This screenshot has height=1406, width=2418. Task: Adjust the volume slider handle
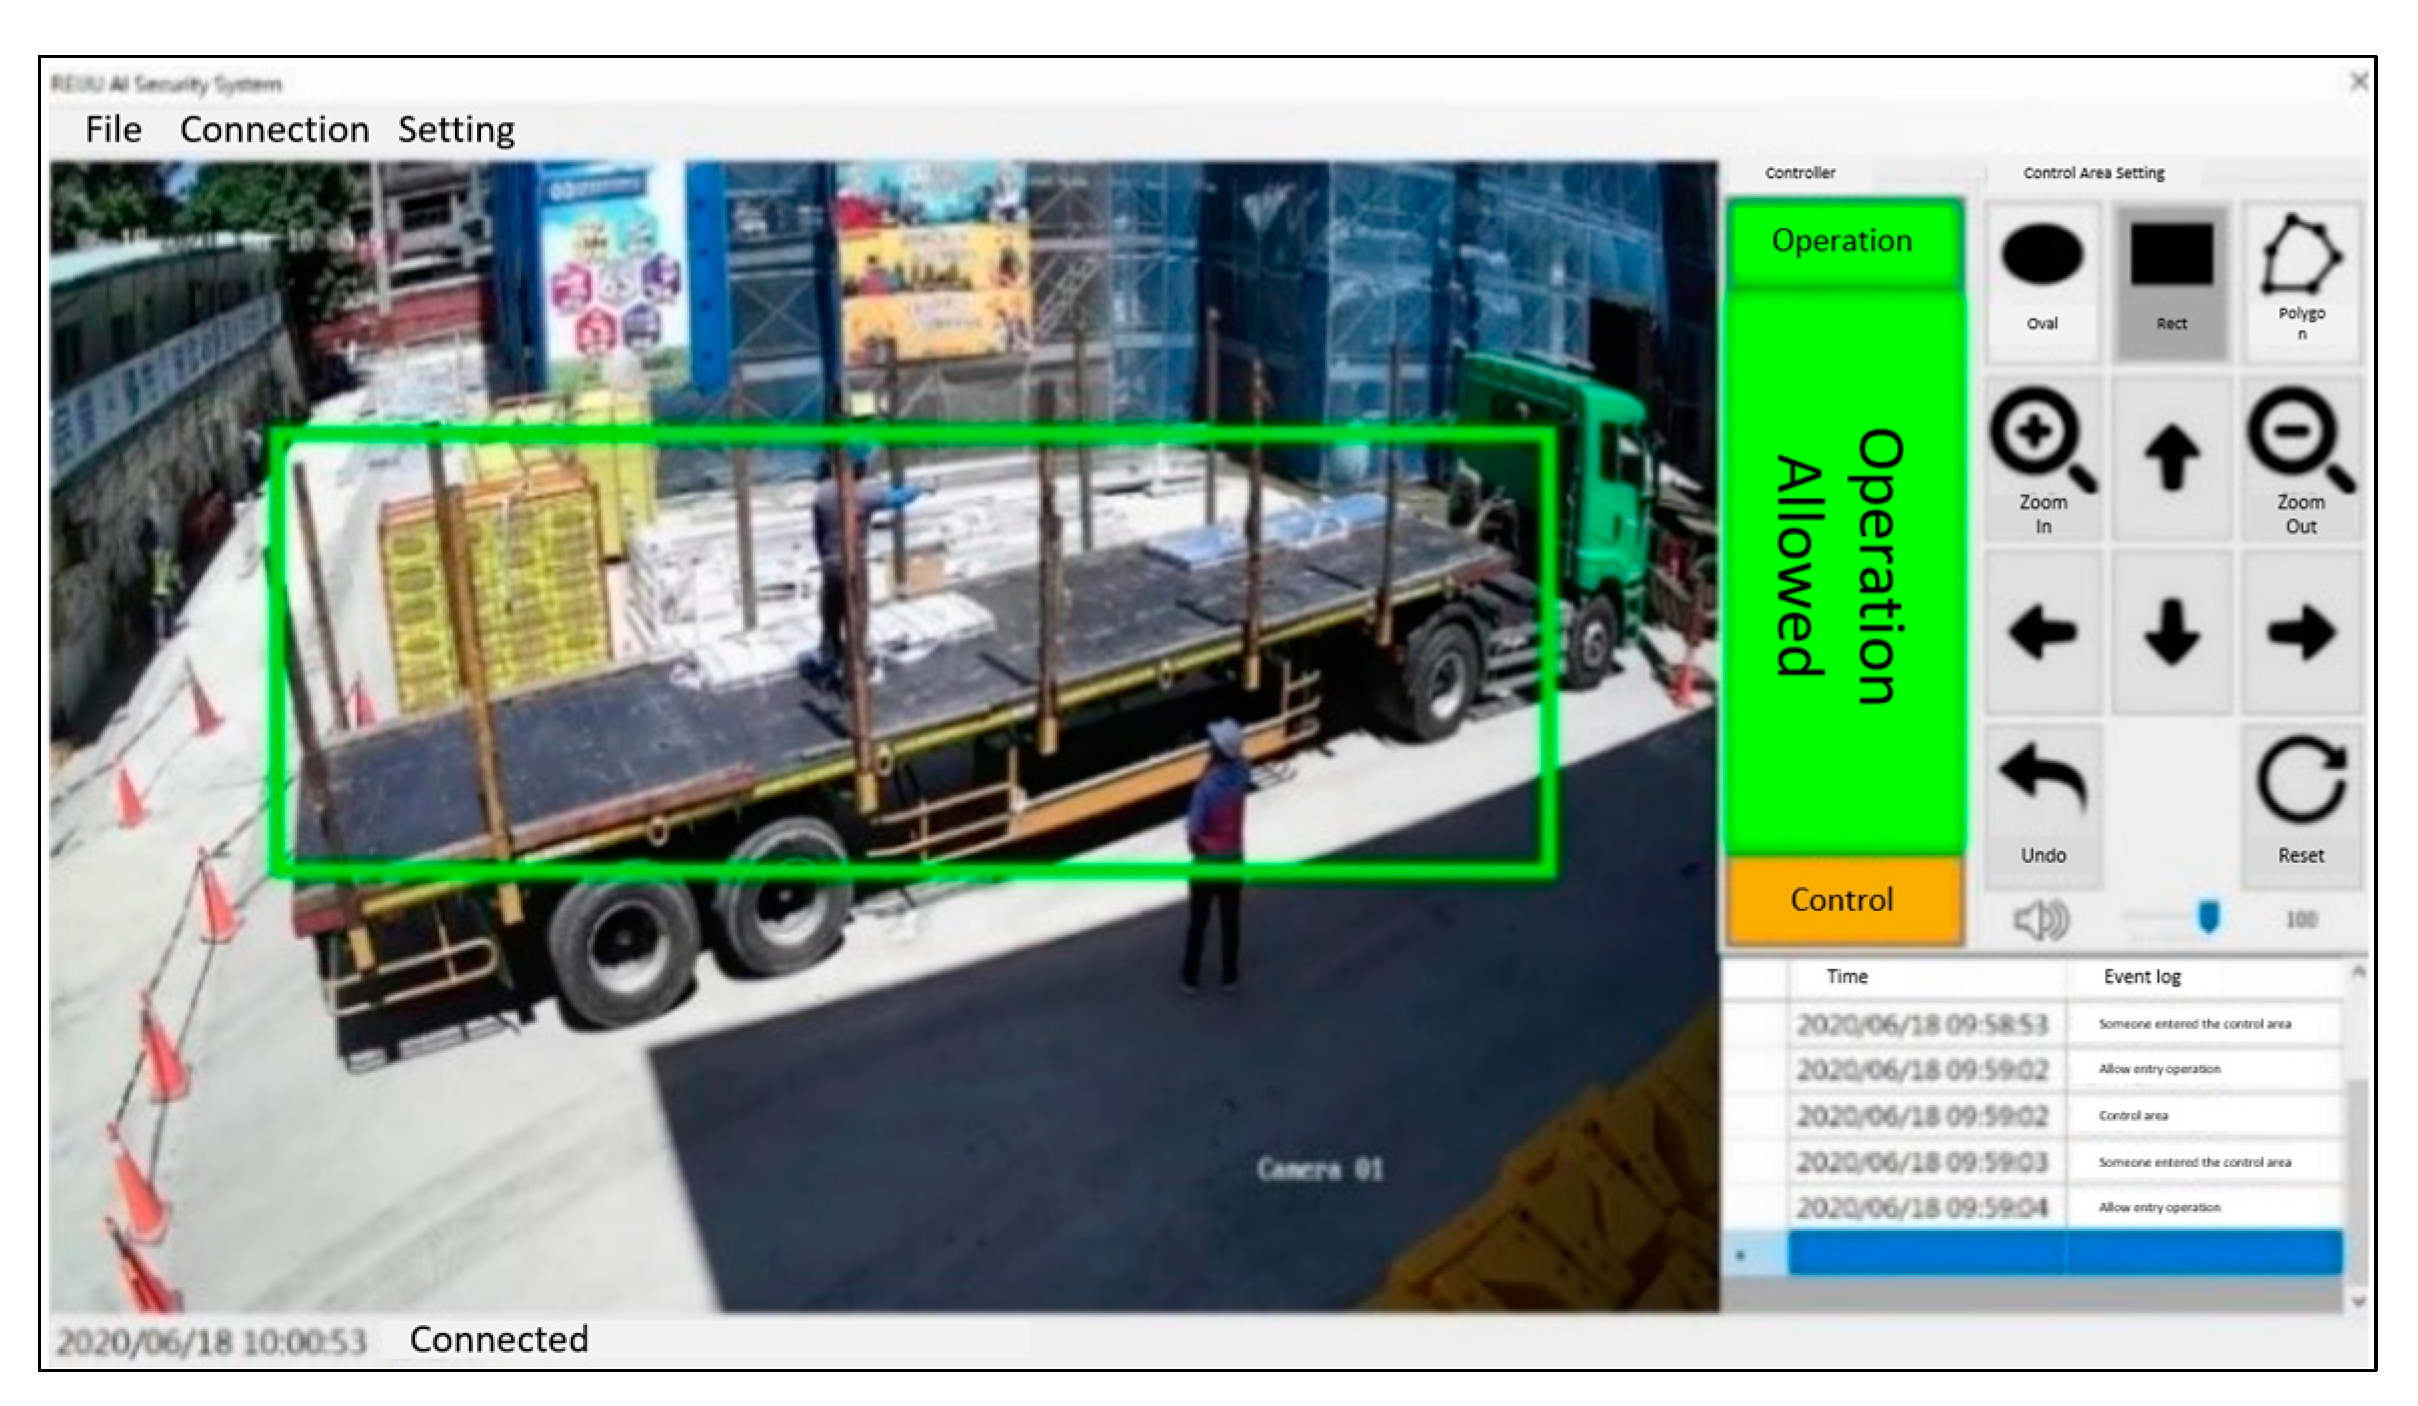(x=2208, y=917)
